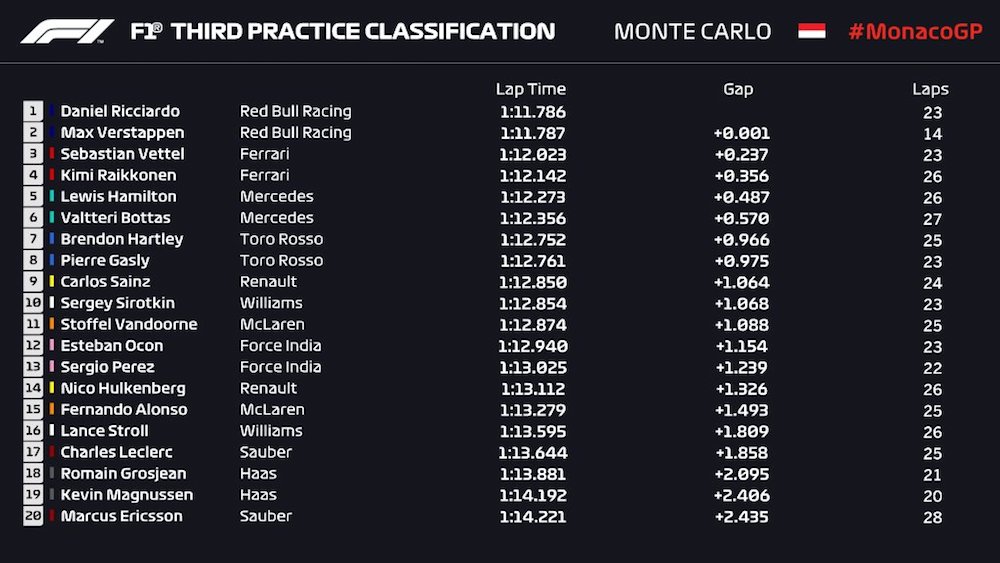Click Ferrari red color bar beside Vettel
Screen dimensions: 1000x563
pyautogui.click(x=51, y=154)
